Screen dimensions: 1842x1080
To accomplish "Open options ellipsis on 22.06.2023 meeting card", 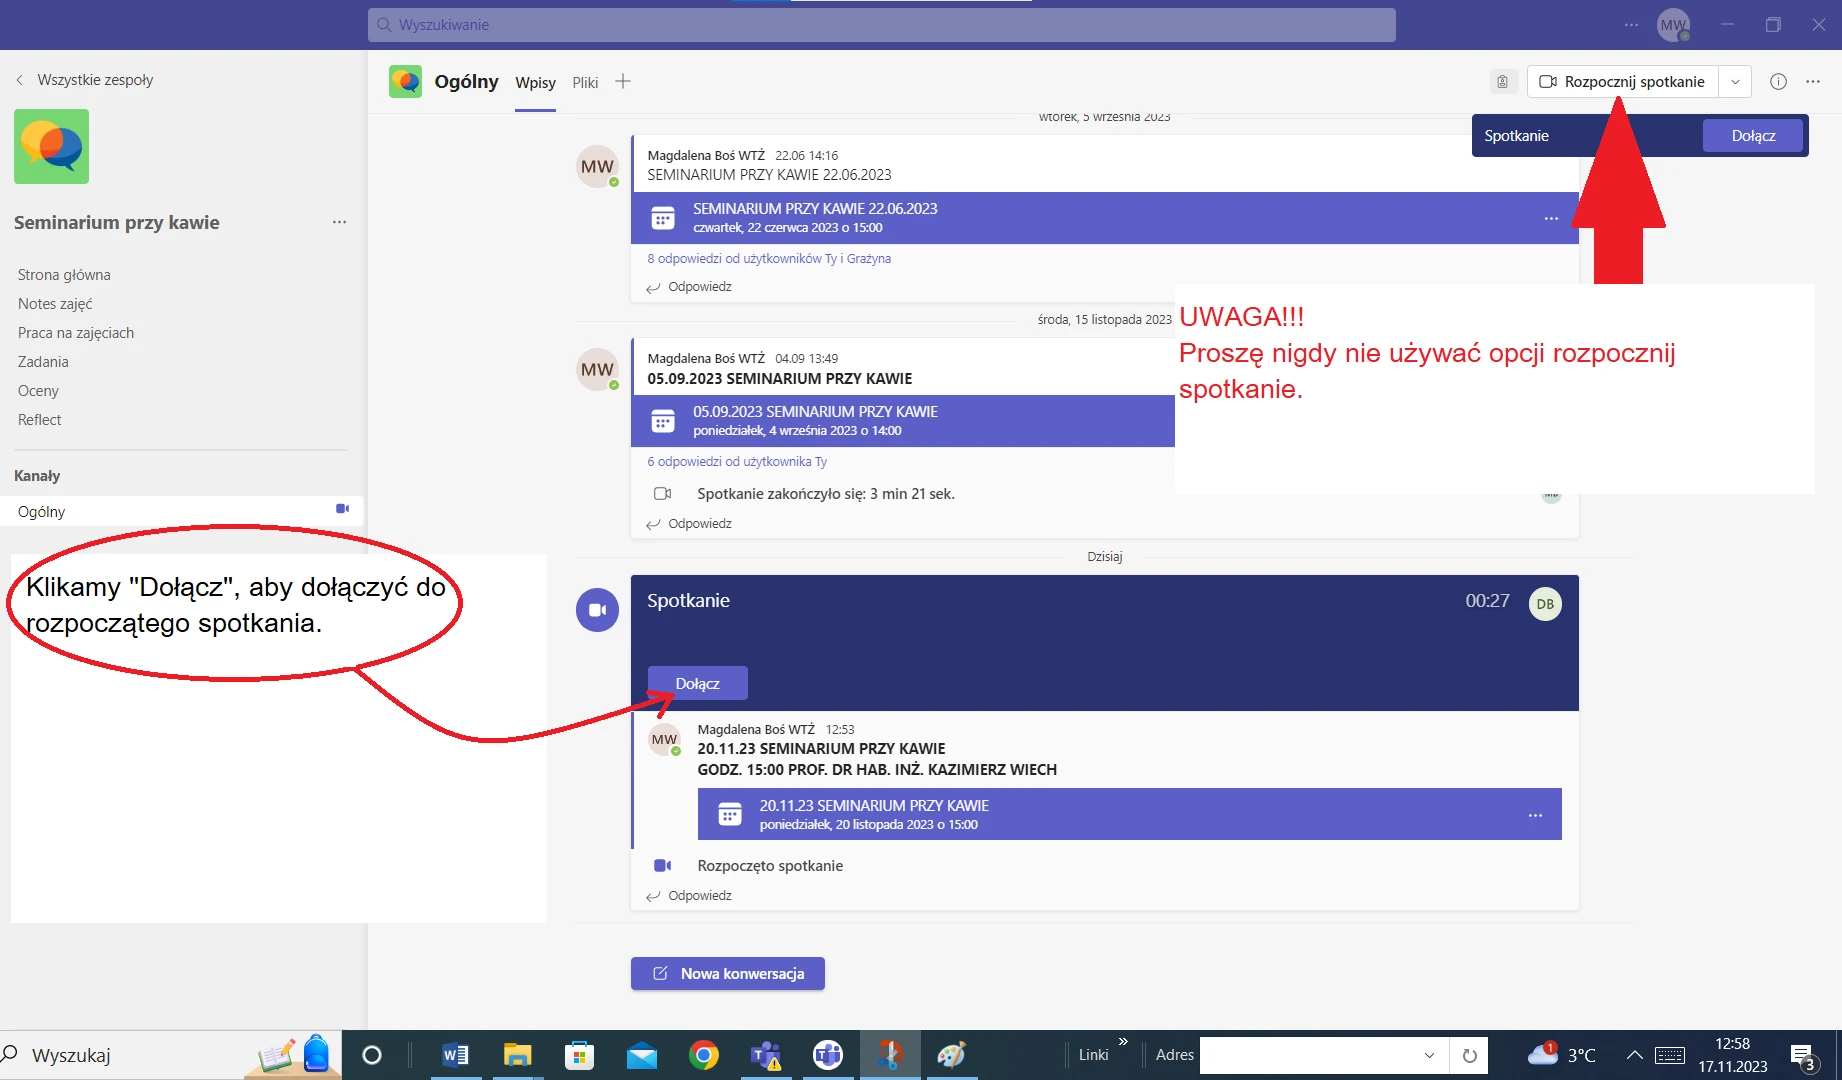I will coord(1551,218).
